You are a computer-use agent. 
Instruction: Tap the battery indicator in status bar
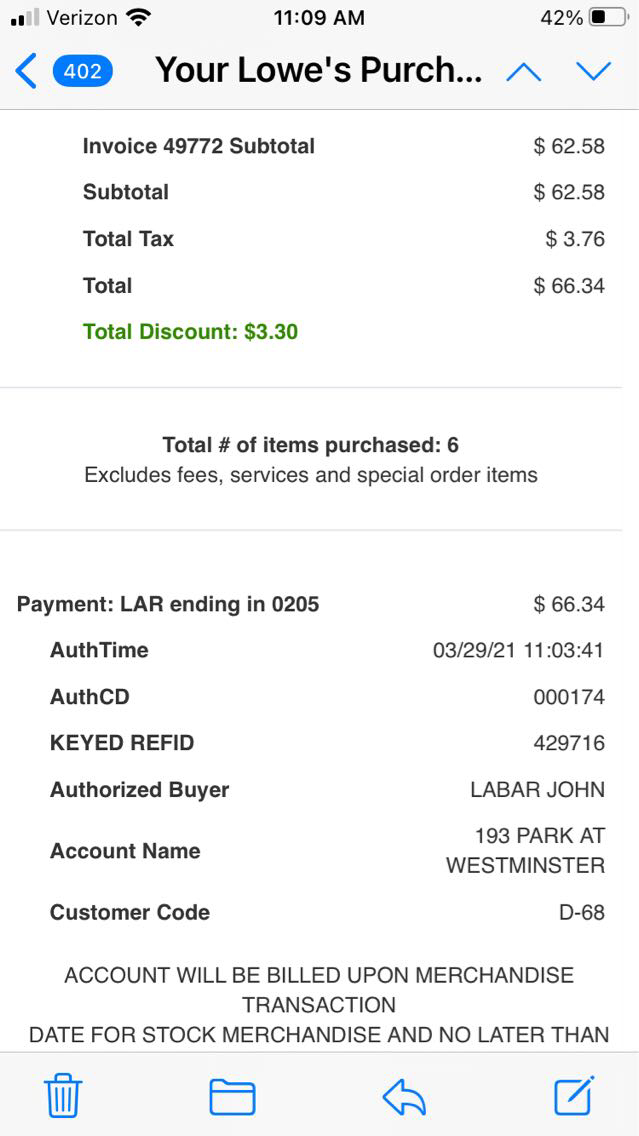click(609, 18)
